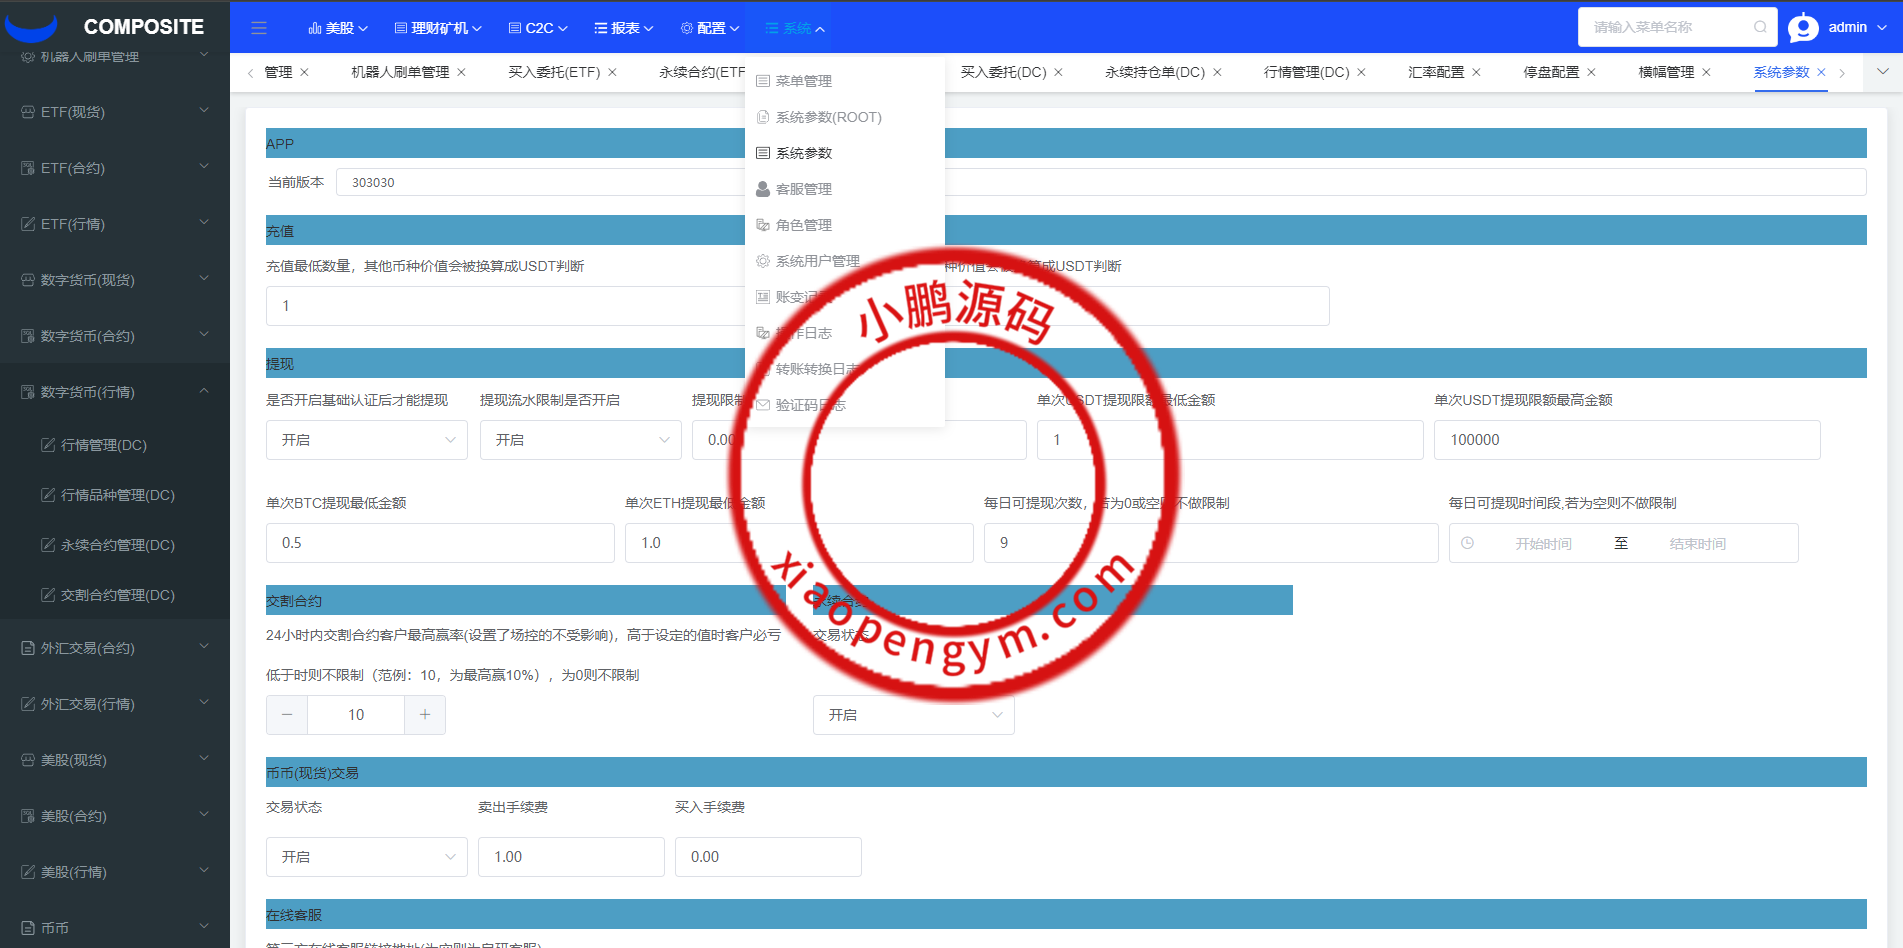The image size is (1903, 948).
Task: Switch to 汇率配置 tab
Action: pos(1435,72)
